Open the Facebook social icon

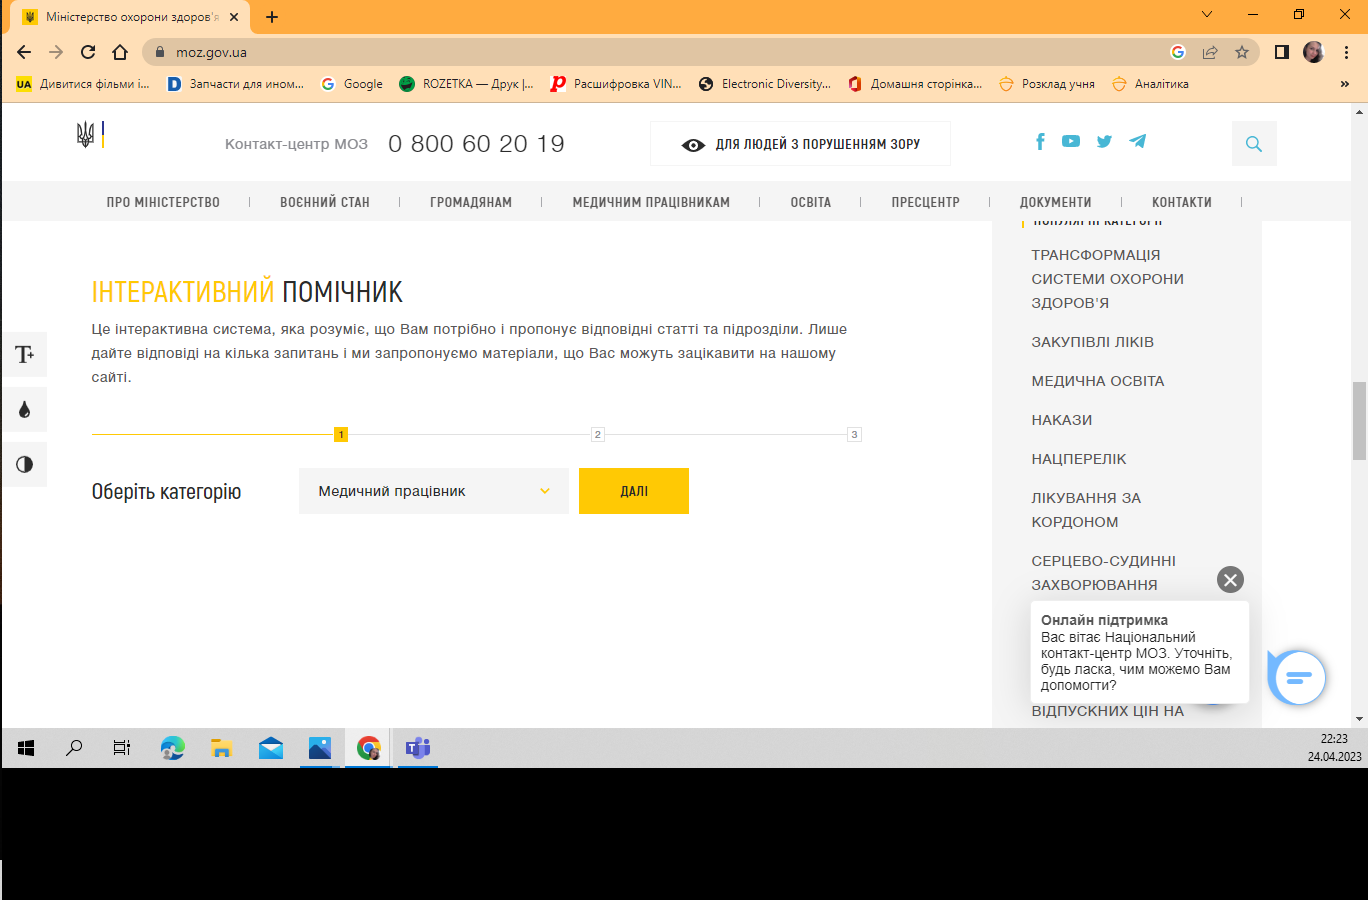point(1040,142)
